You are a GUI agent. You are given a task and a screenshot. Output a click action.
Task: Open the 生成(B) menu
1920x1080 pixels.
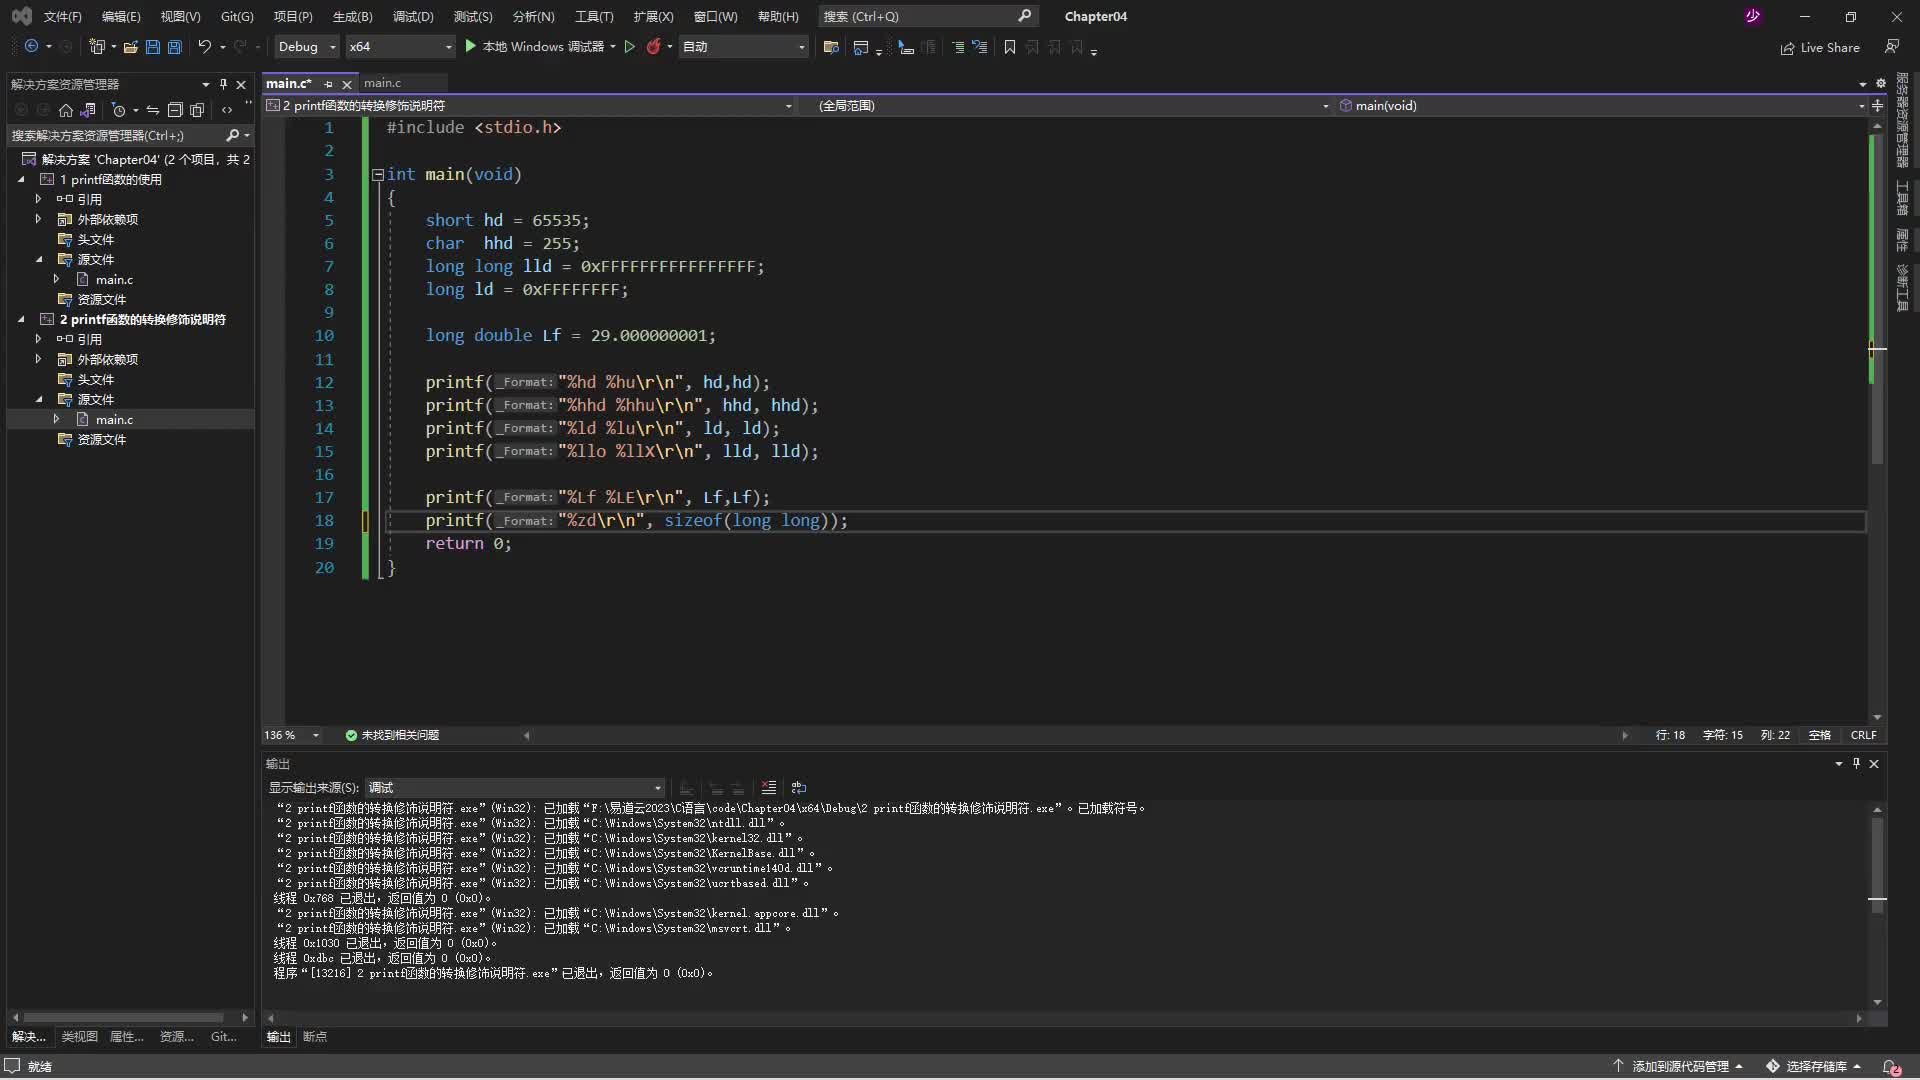pos(352,16)
